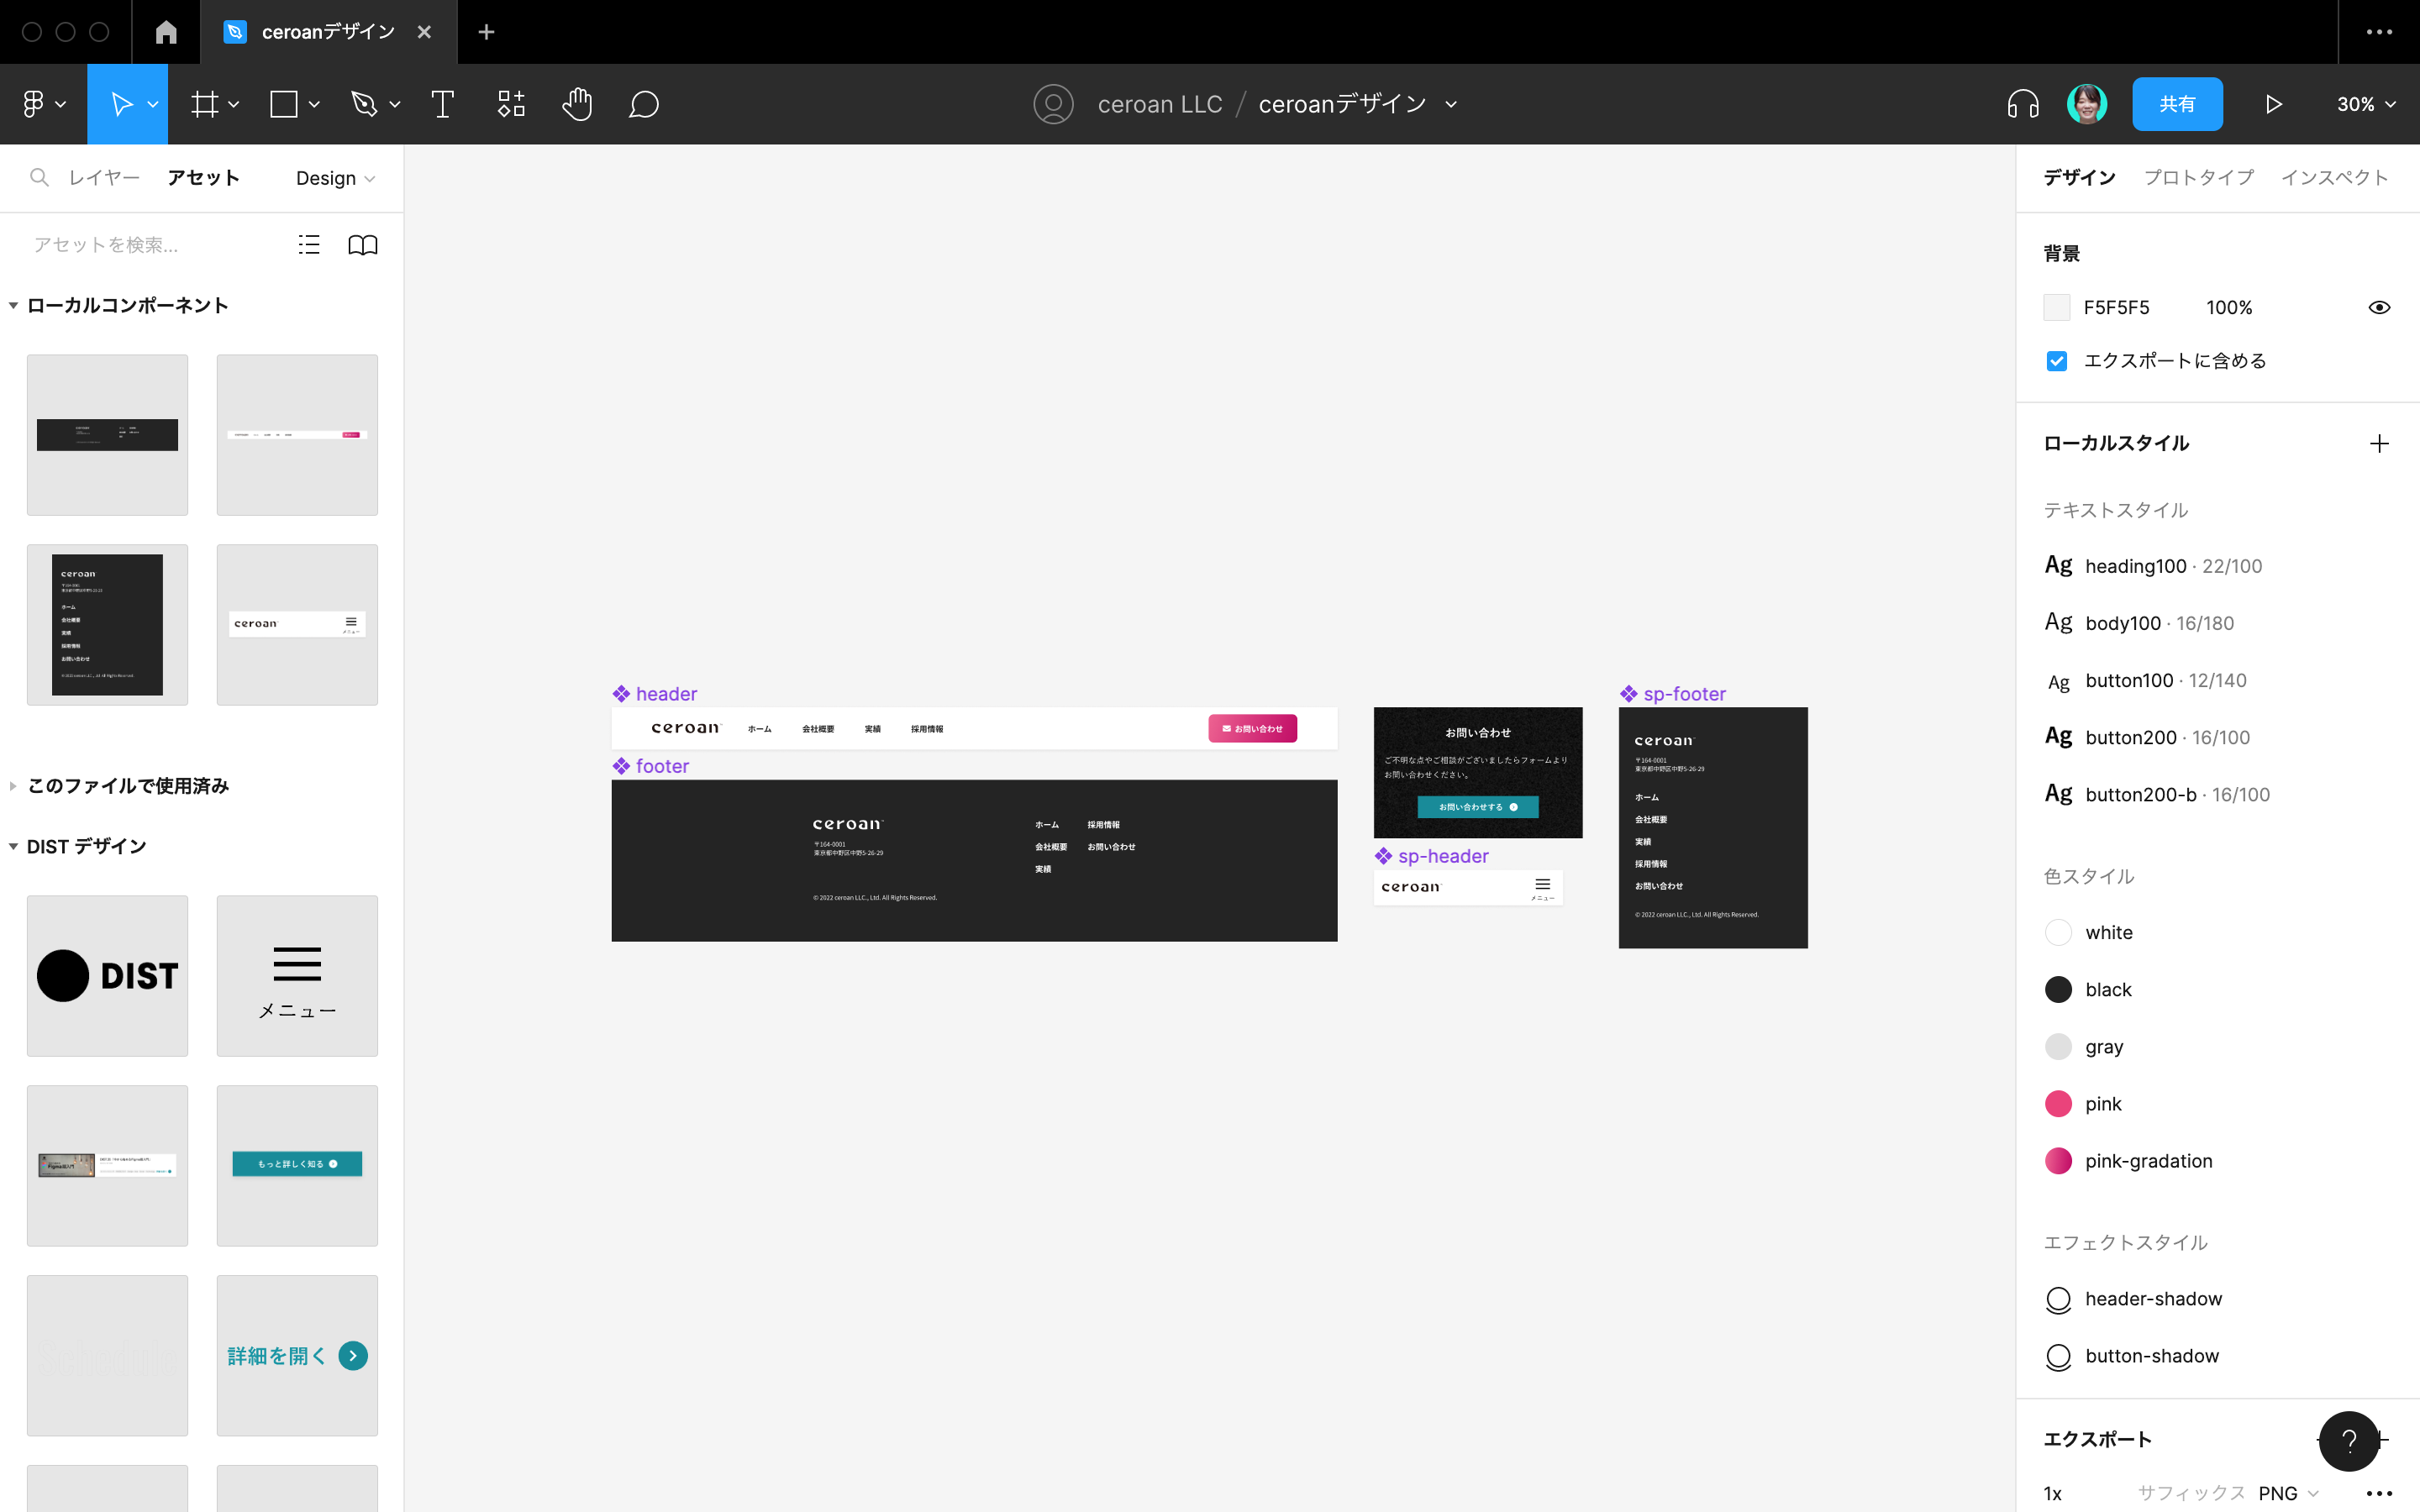This screenshot has height=1512, width=2420.
Task: Uncheck include in export checkbox
Action: 2056,361
